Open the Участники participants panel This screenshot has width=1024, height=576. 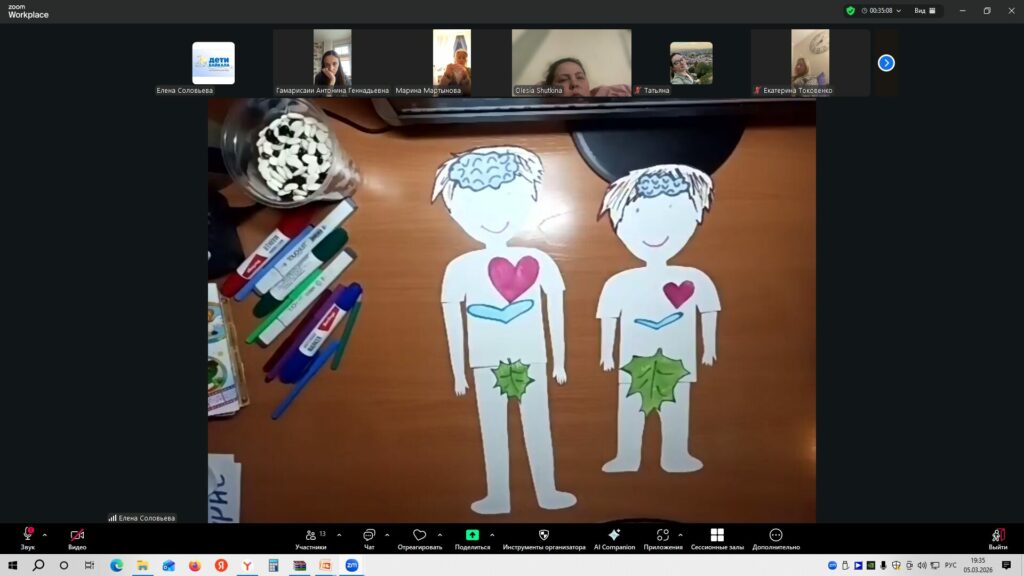coord(310,536)
